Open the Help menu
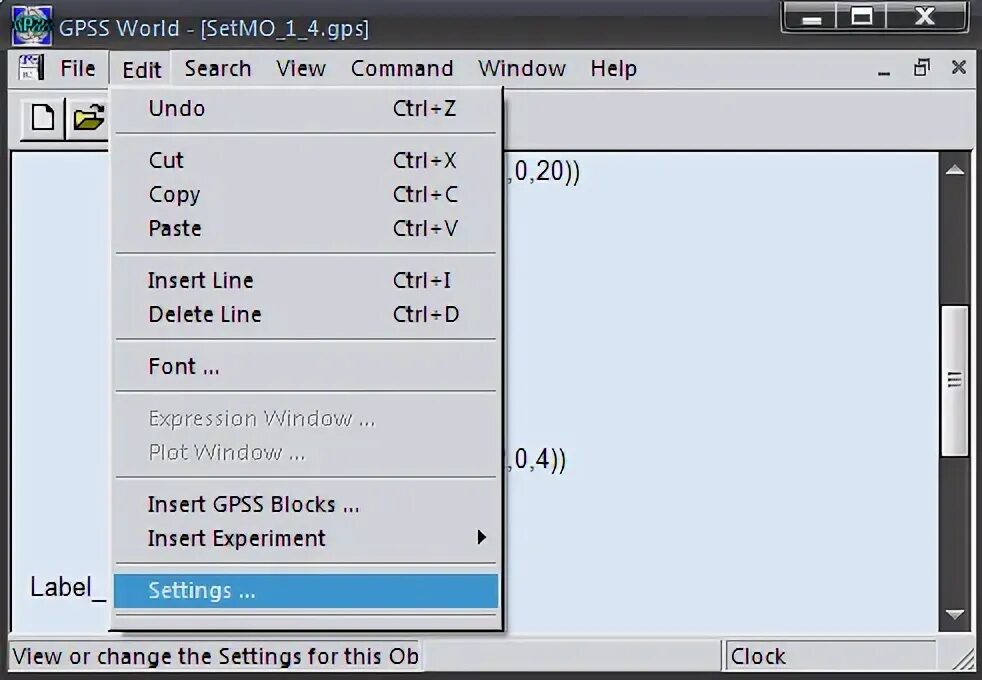The height and width of the screenshot is (680, 982). point(613,68)
